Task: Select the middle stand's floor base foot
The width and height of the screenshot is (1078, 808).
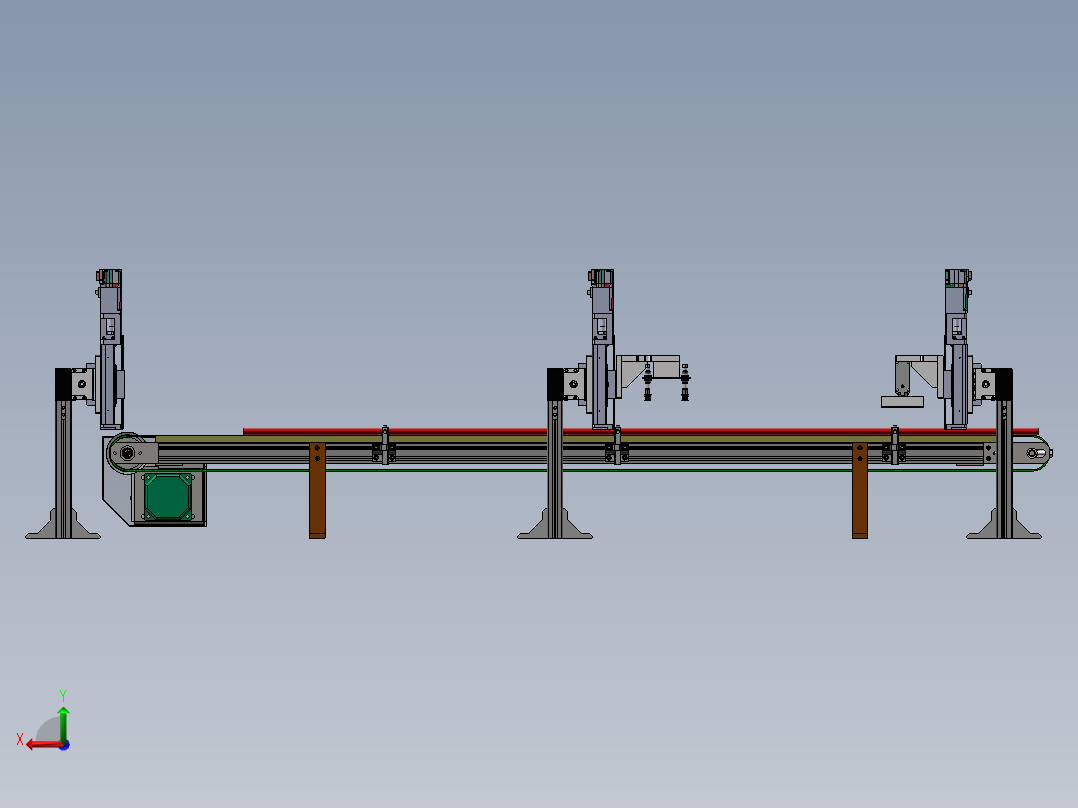Action: tap(555, 524)
